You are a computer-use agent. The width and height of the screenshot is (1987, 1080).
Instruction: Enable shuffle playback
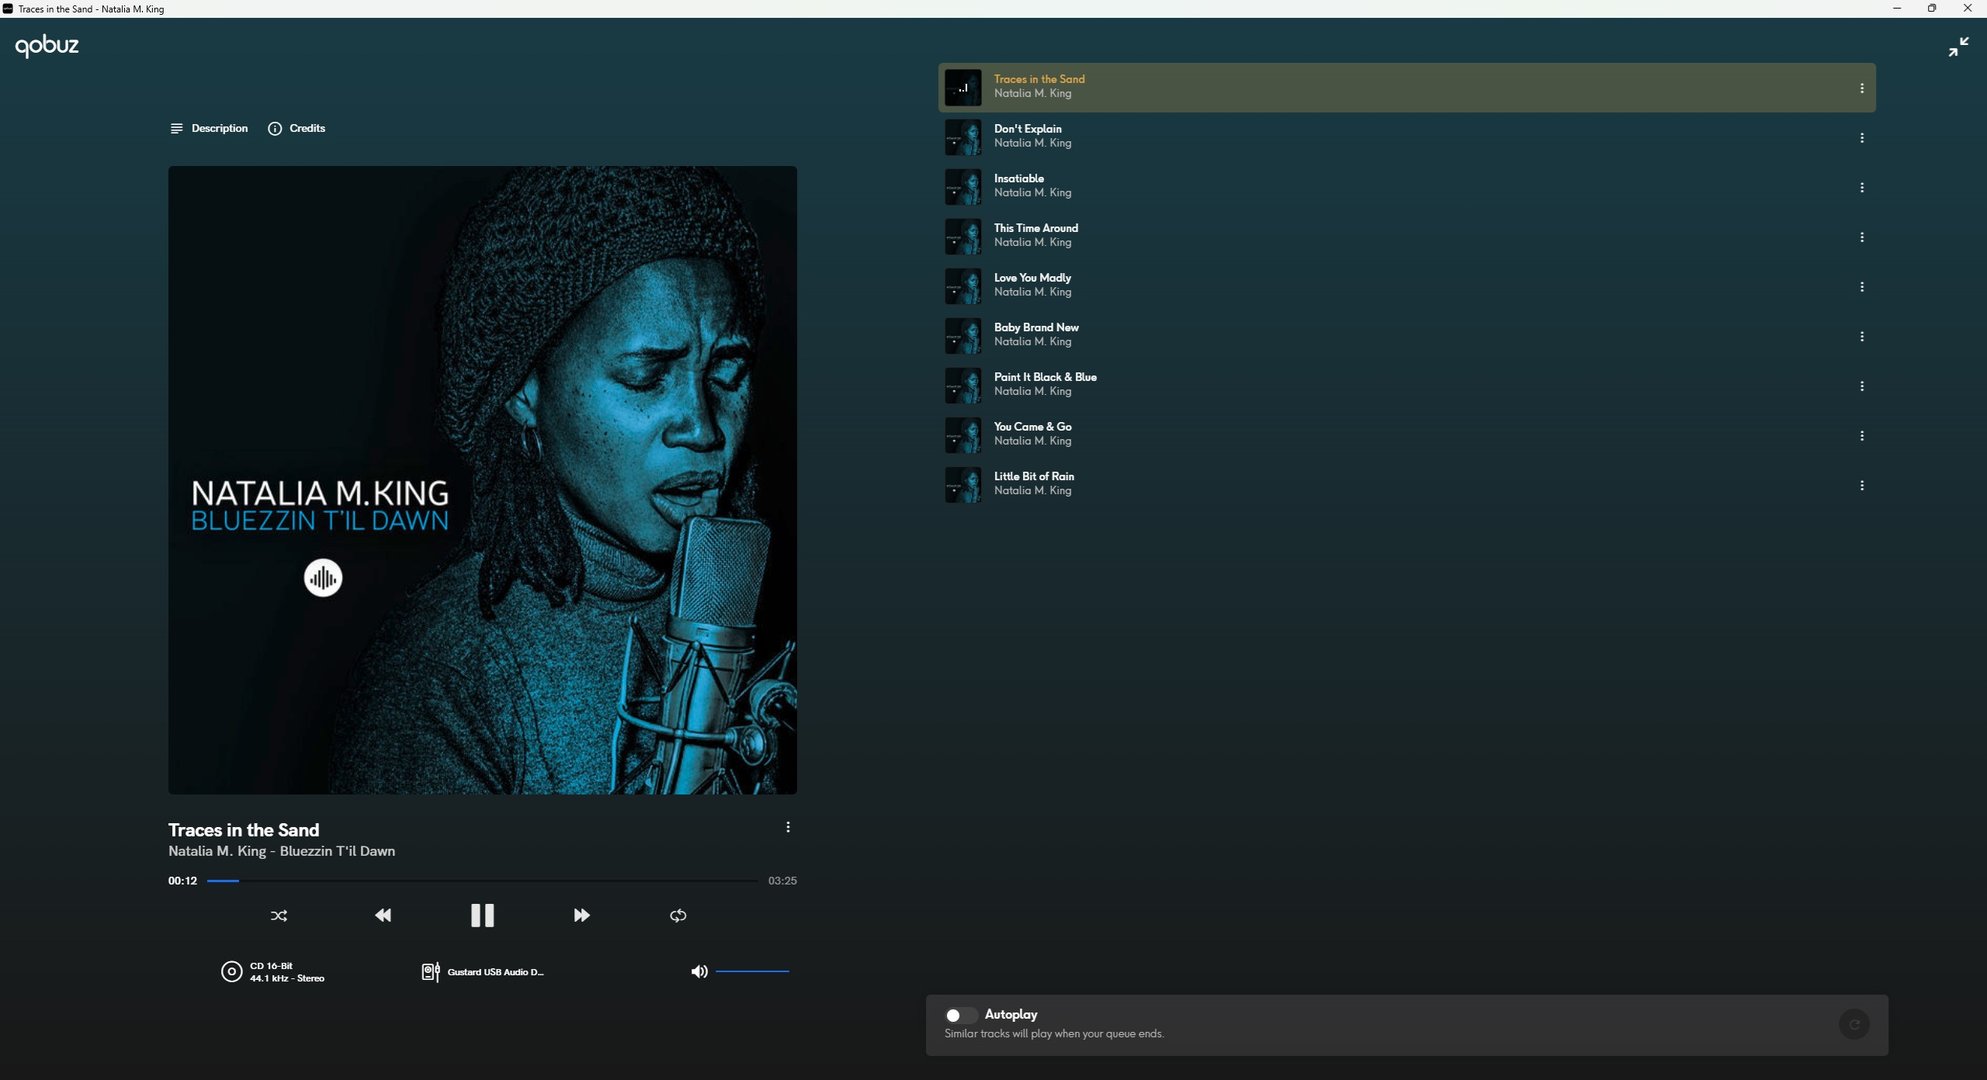coord(279,915)
